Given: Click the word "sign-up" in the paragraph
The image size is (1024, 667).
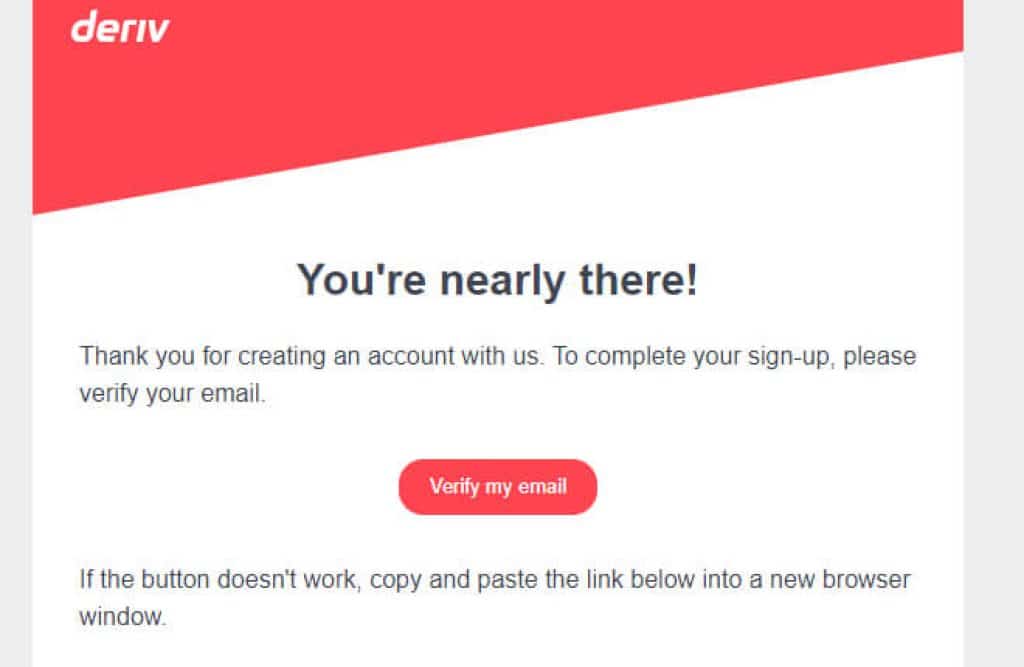Looking at the screenshot, I should [792, 358].
